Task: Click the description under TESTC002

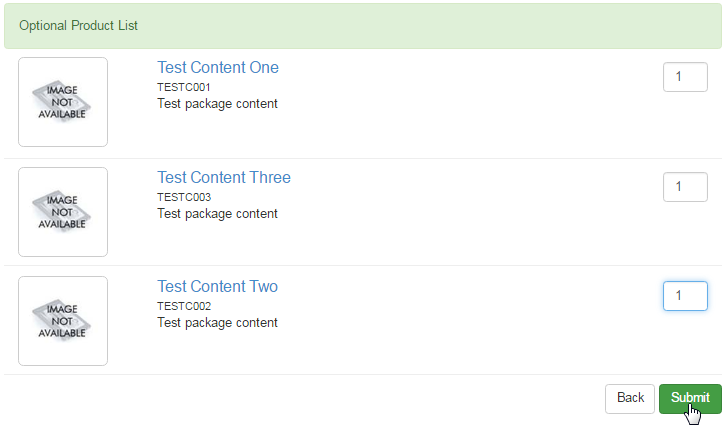Action: [x=217, y=323]
